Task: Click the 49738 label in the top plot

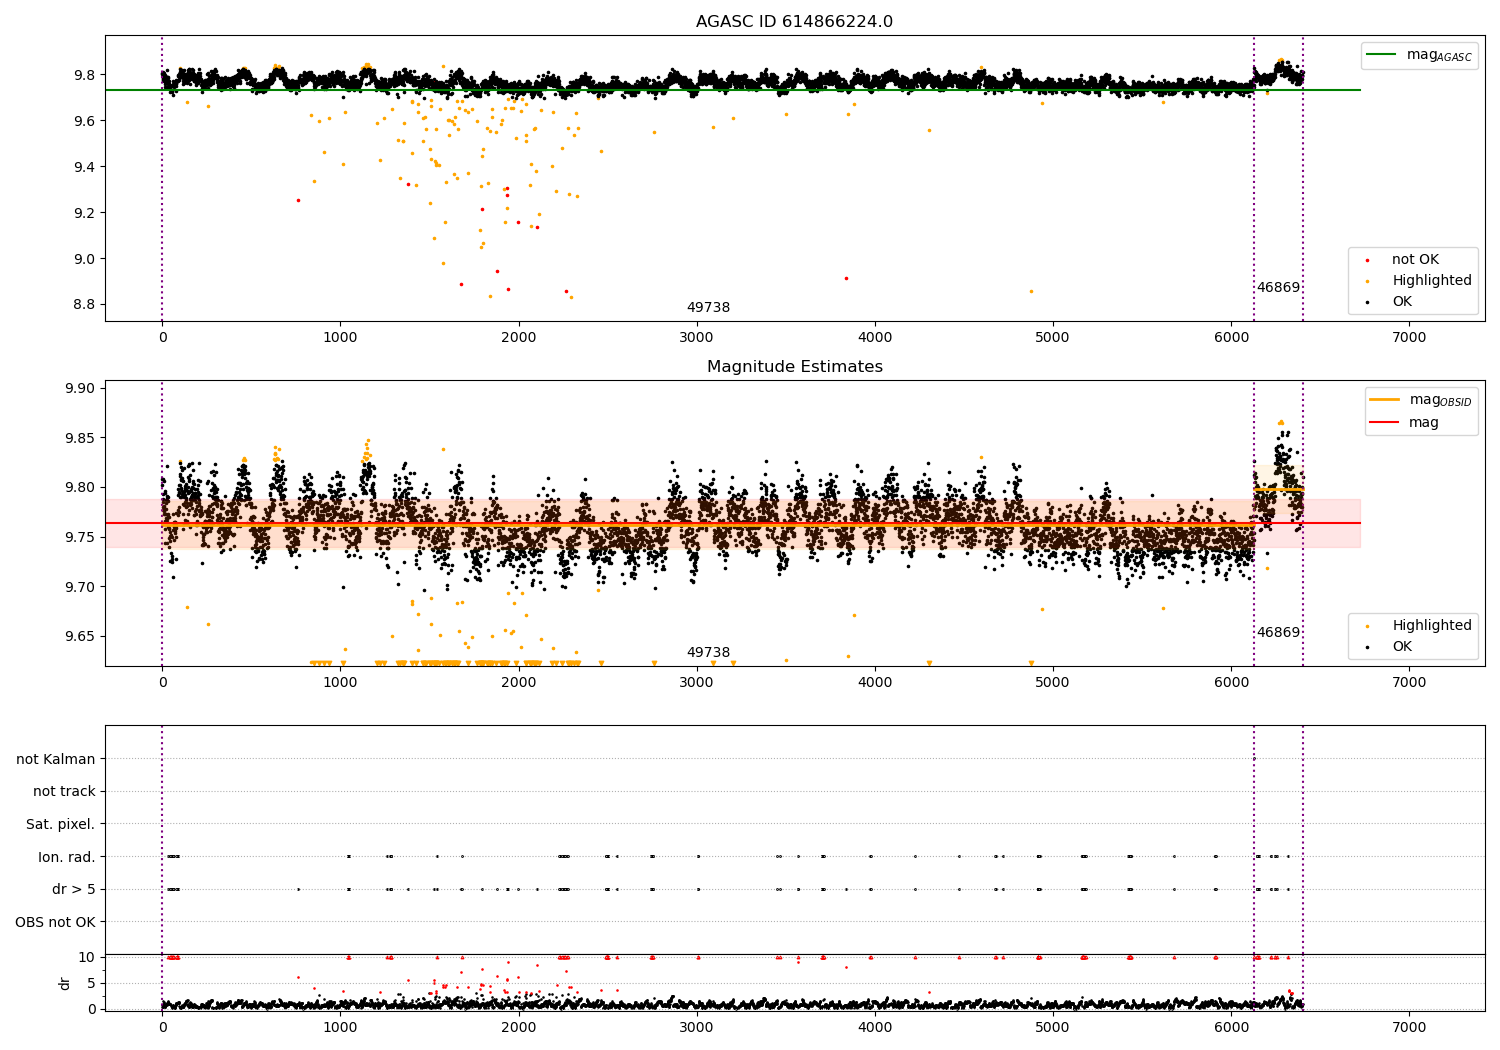Action: (x=708, y=308)
